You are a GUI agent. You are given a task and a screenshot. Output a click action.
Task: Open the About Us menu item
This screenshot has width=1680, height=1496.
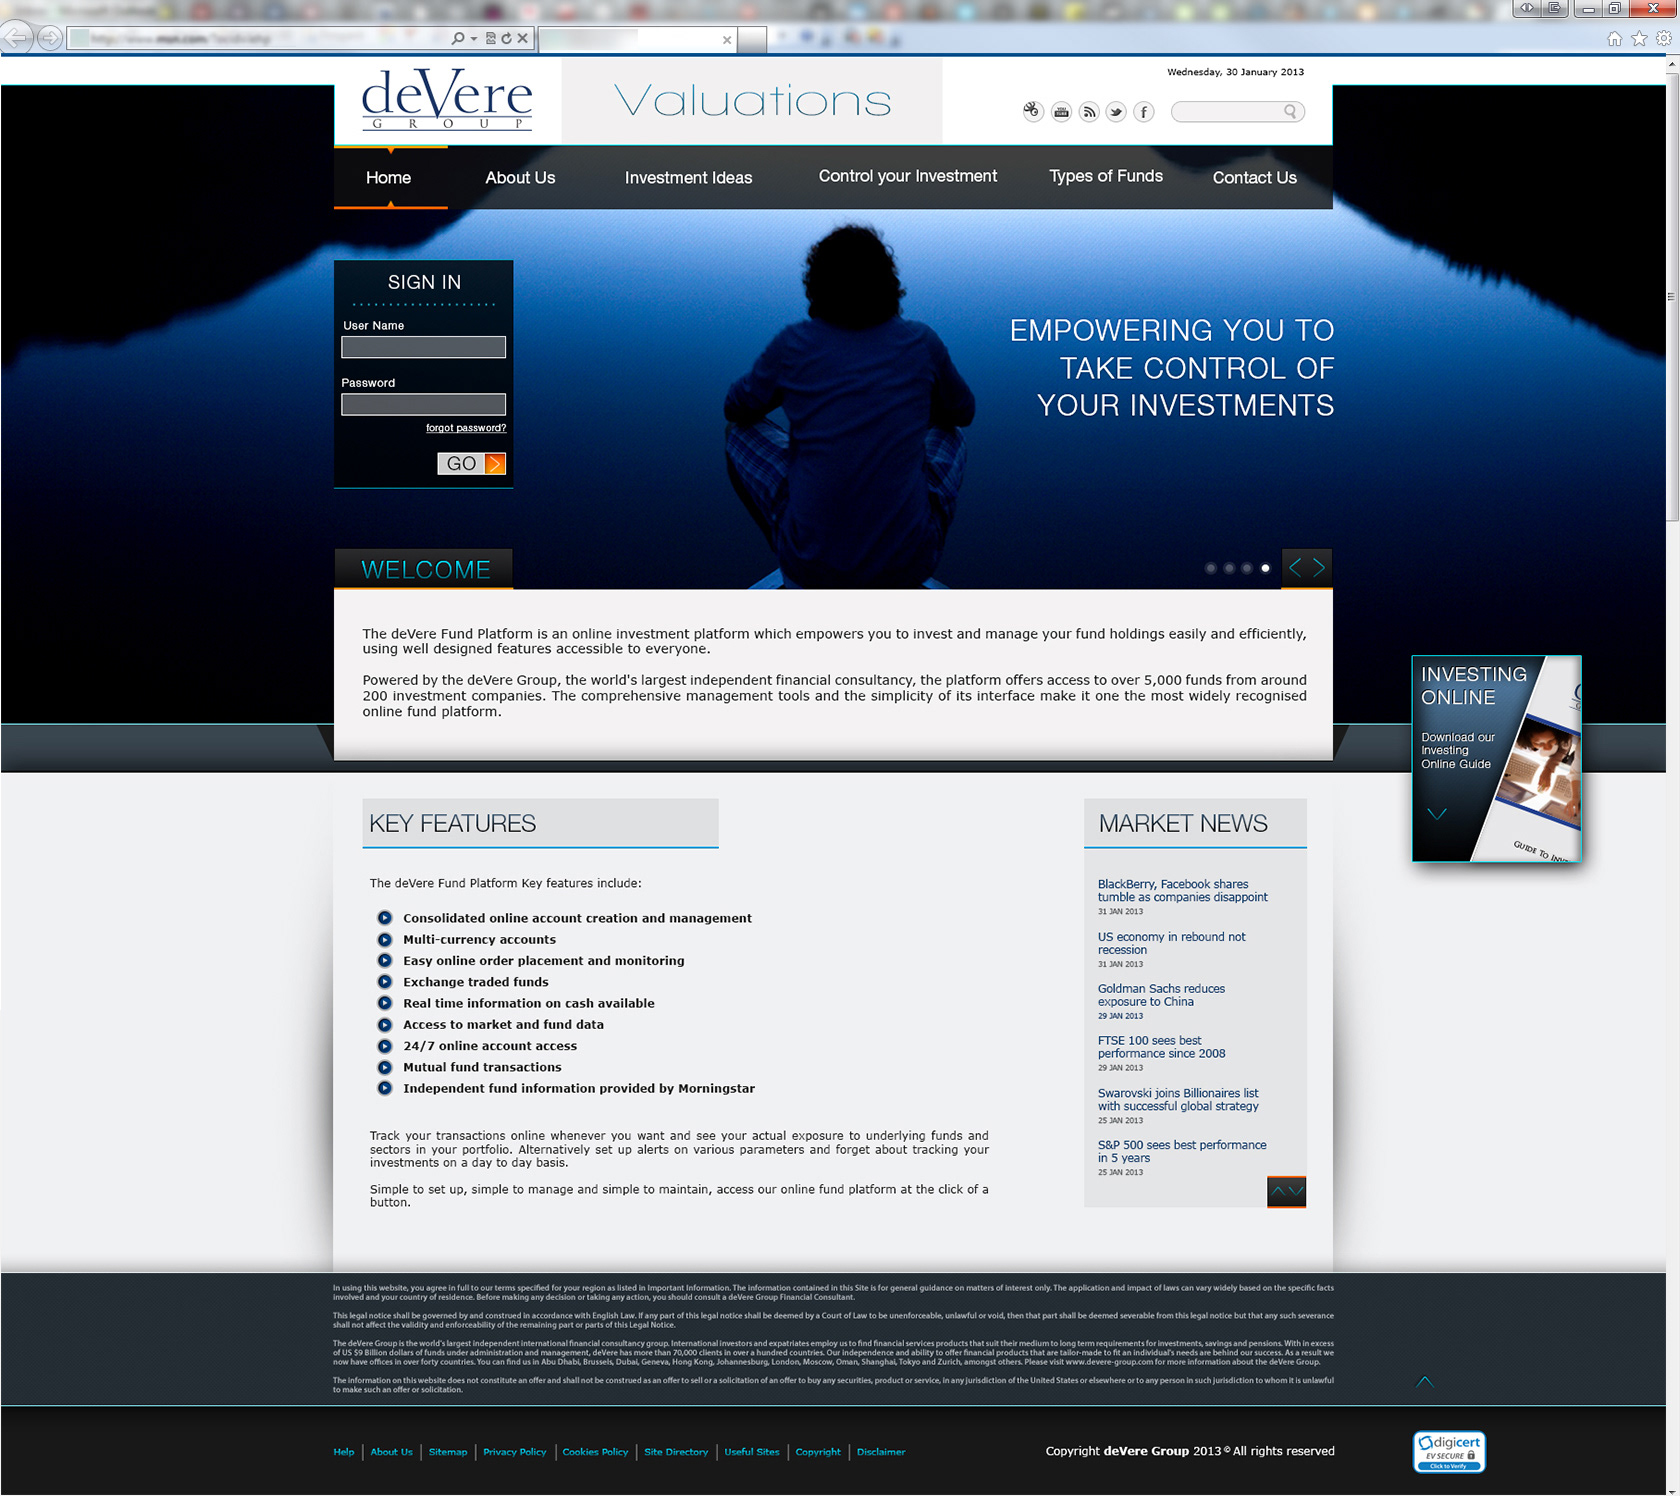(x=520, y=177)
